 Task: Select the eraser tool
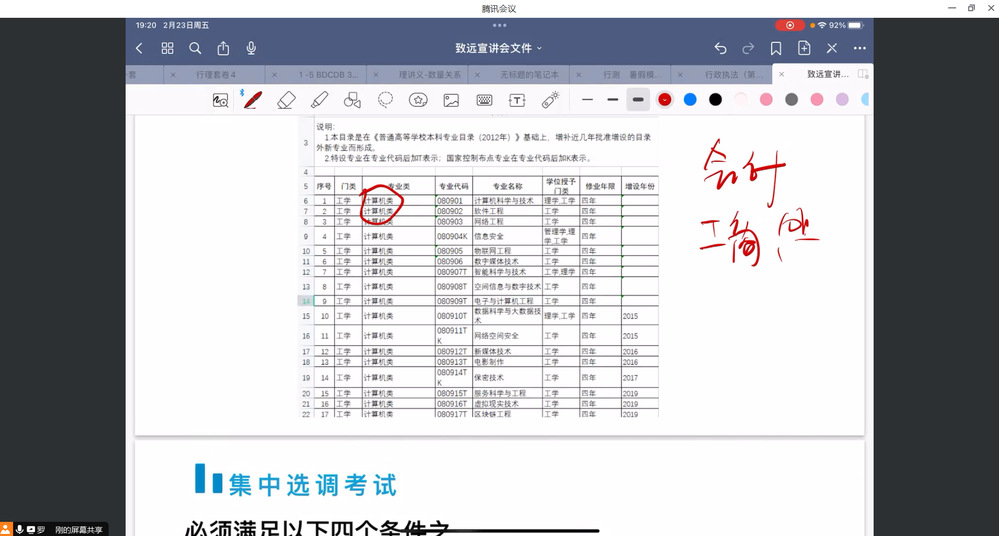click(x=286, y=100)
